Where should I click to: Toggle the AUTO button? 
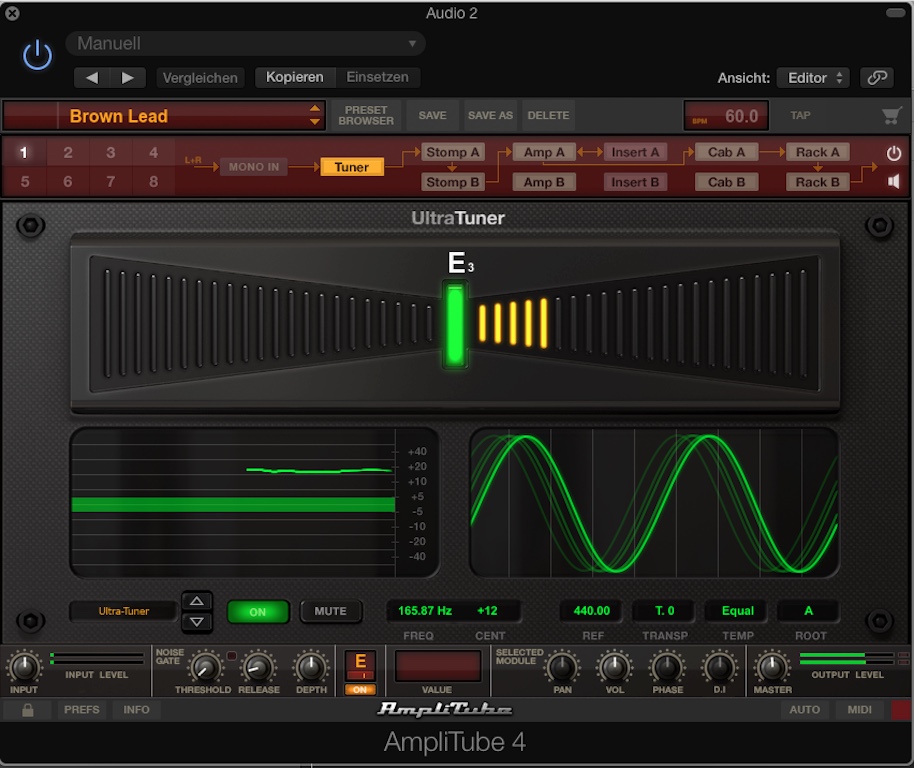pyautogui.click(x=804, y=710)
